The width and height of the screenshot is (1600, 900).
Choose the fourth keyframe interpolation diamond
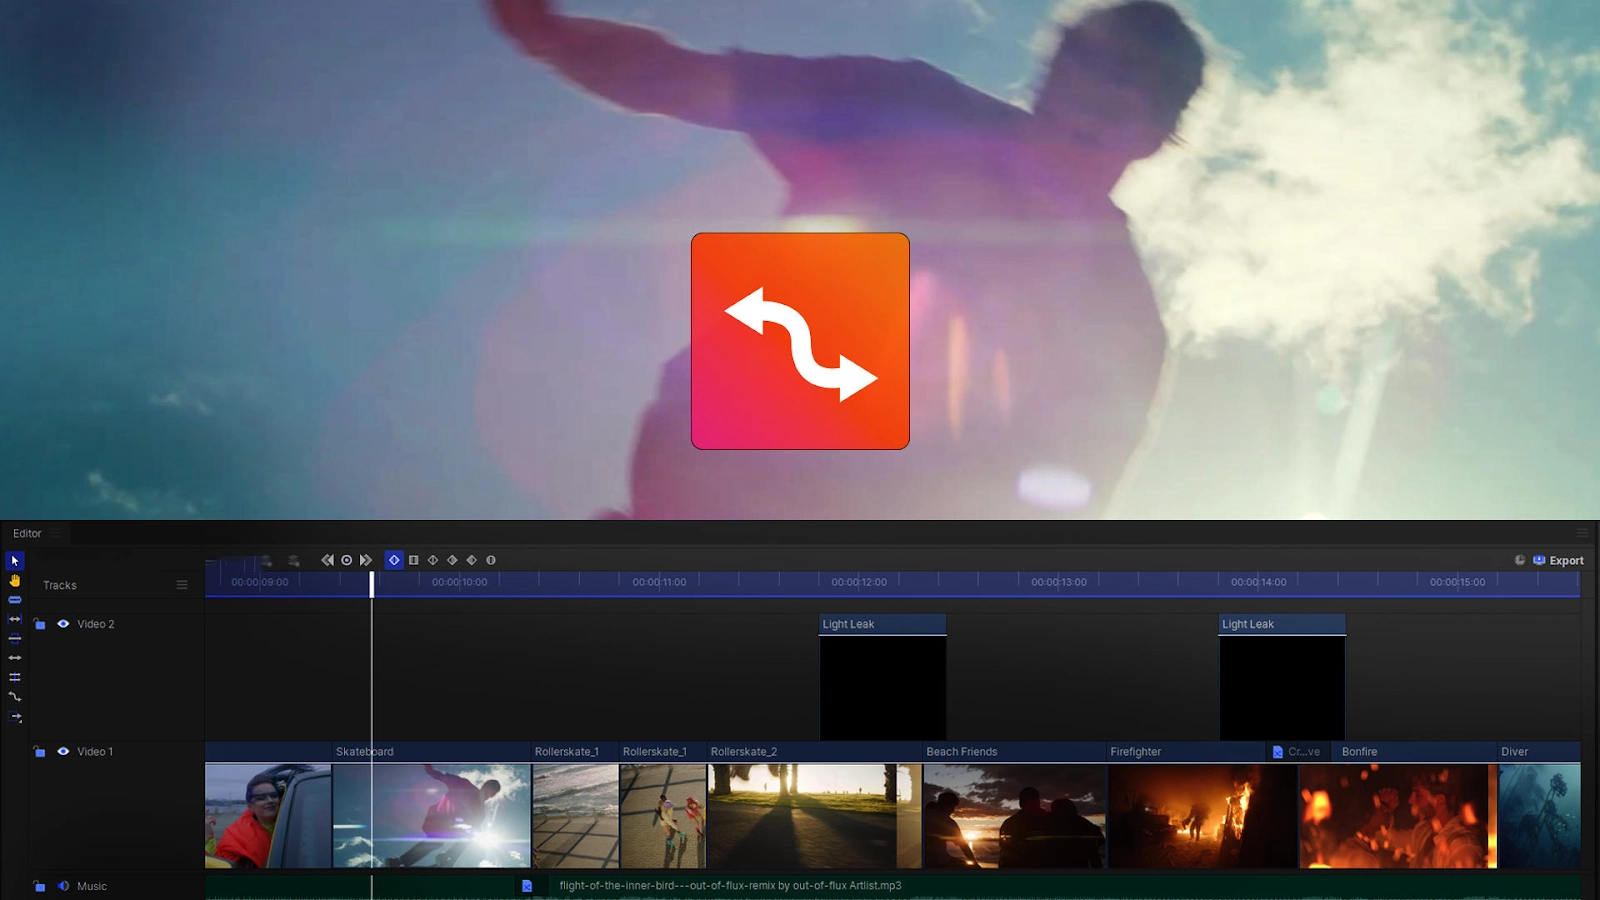click(452, 560)
